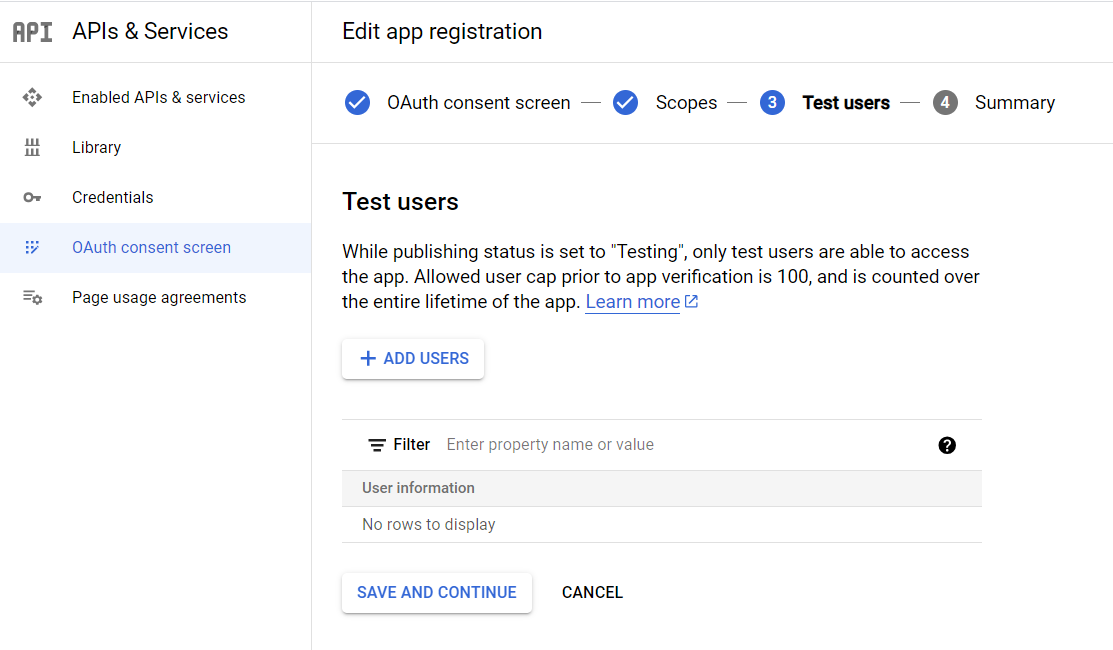Click the OAuth consent screen sidebar icon
This screenshot has width=1113, height=650.
coord(32,248)
